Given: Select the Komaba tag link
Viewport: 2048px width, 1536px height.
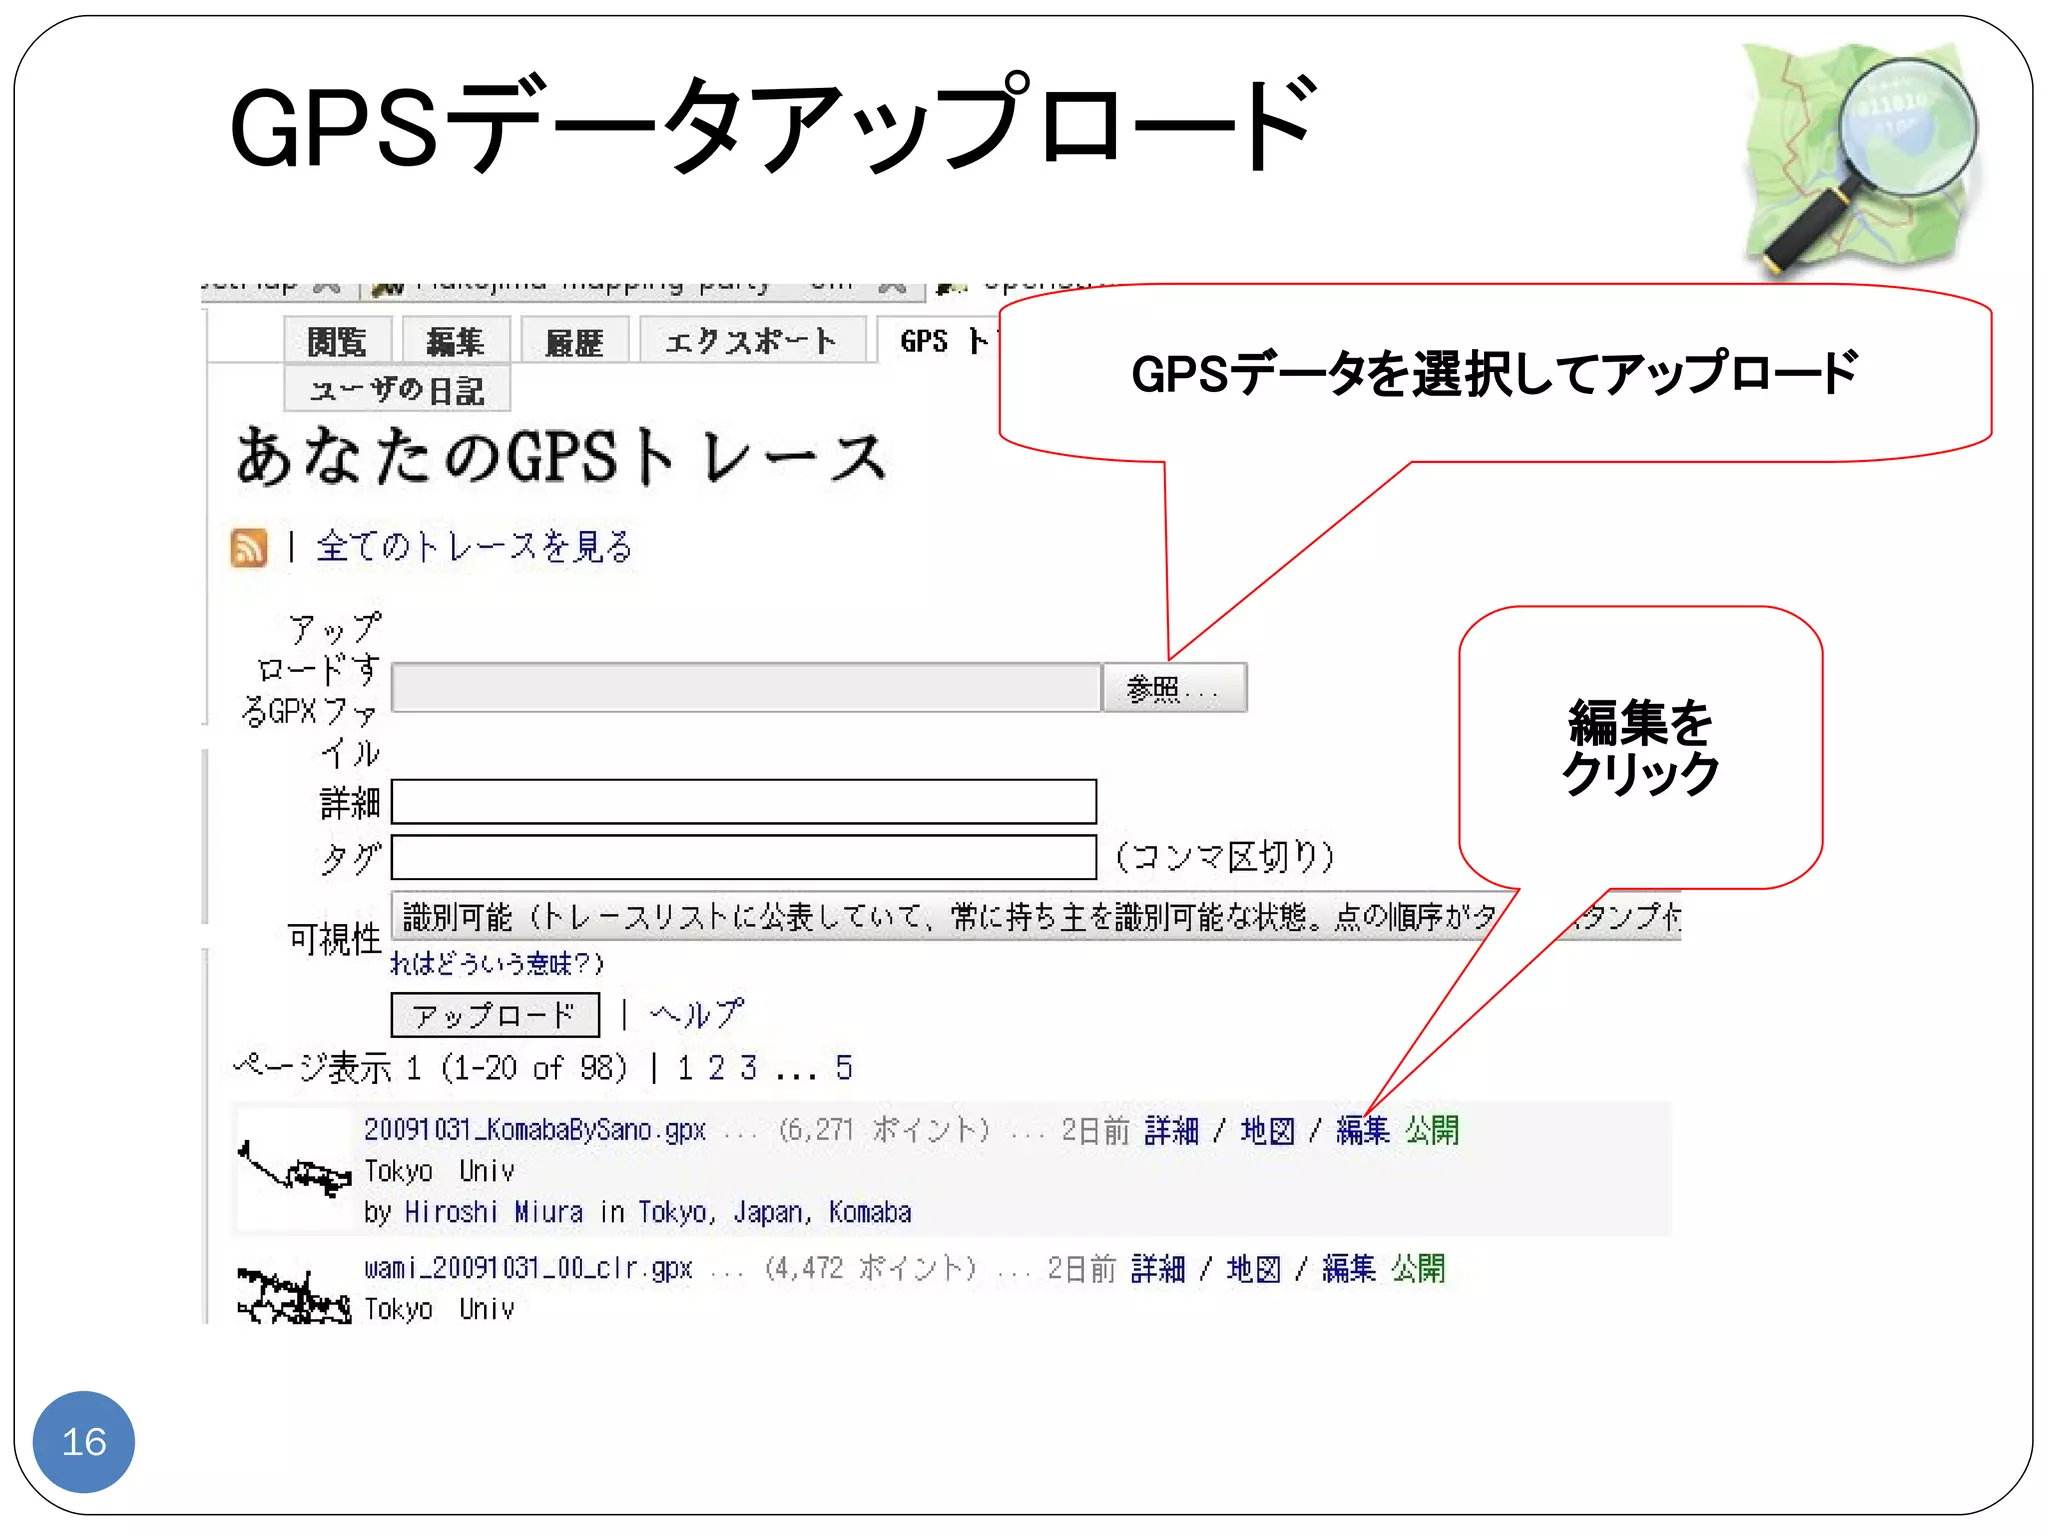Looking at the screenshot, I should click(x=870, y=1212).
